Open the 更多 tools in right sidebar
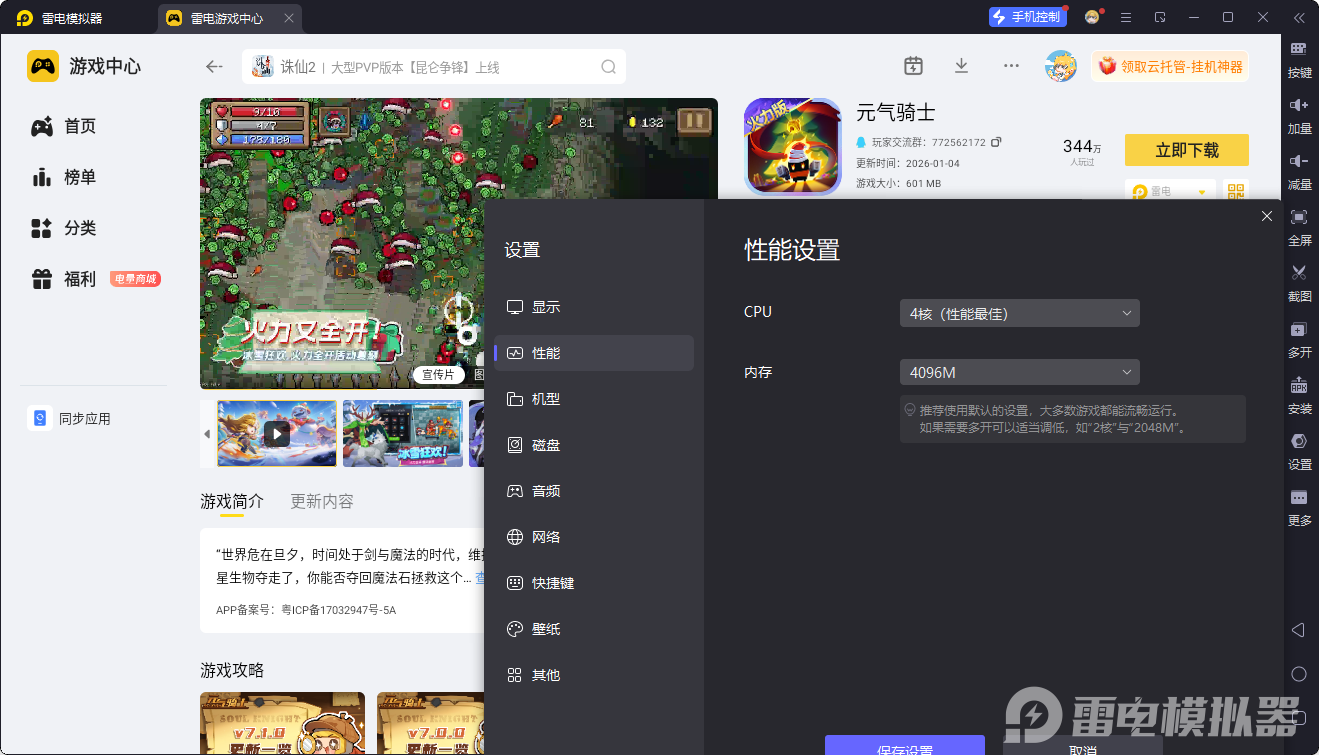The image size is (1319, 755). coord(1299,508)
